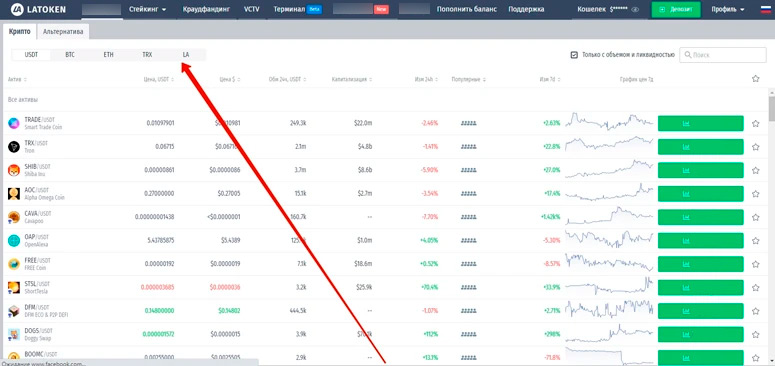This screenshot has height=366, width=775.
Task: Focus the Поиск search field
Action: [x=723, y=55]
